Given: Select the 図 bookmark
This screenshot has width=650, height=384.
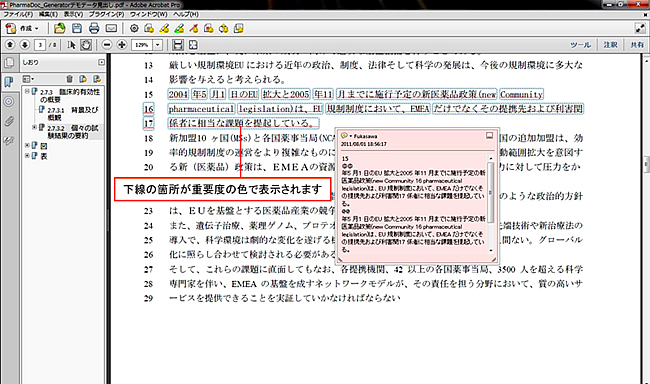Looking at the screenshot, I should pos(44,146).
